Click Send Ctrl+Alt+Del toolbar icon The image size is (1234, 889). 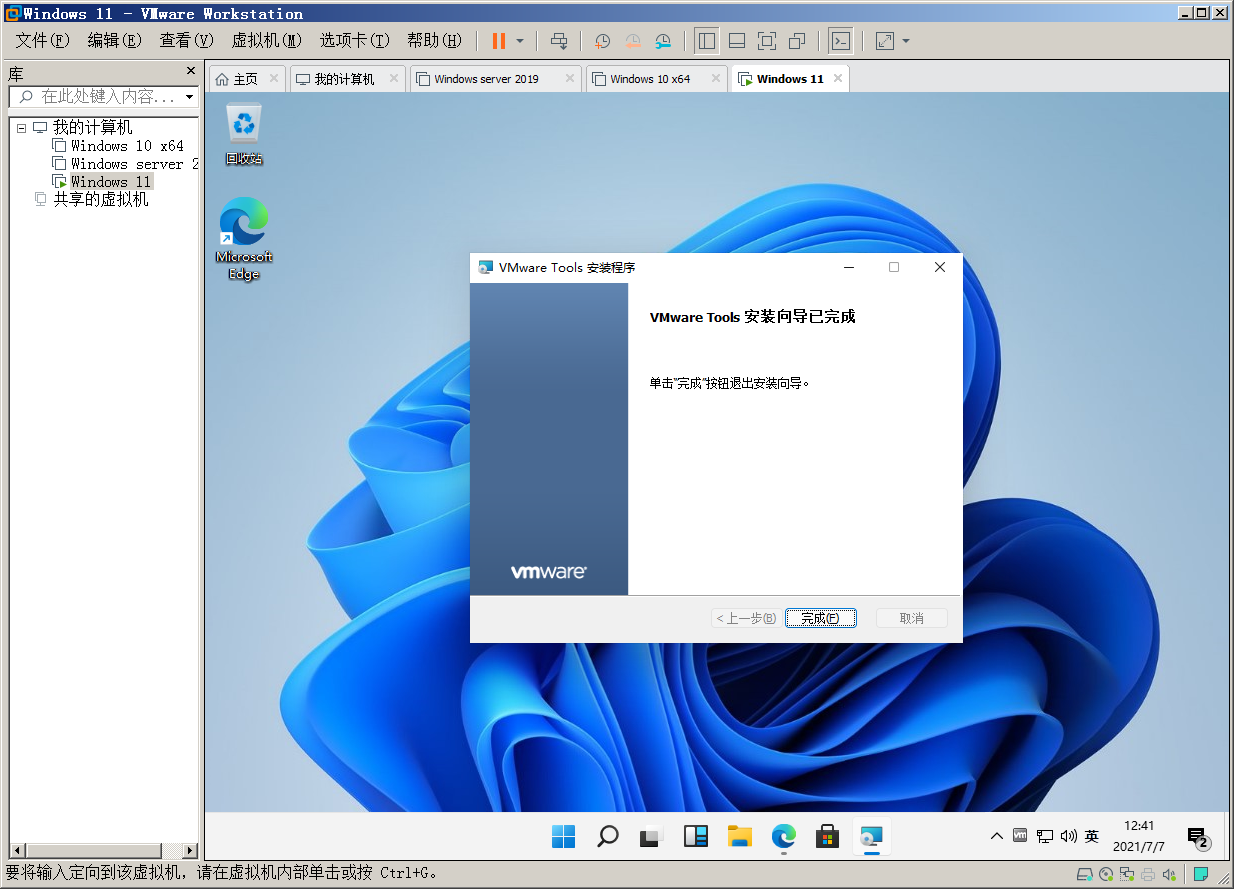tap(560, 41)
